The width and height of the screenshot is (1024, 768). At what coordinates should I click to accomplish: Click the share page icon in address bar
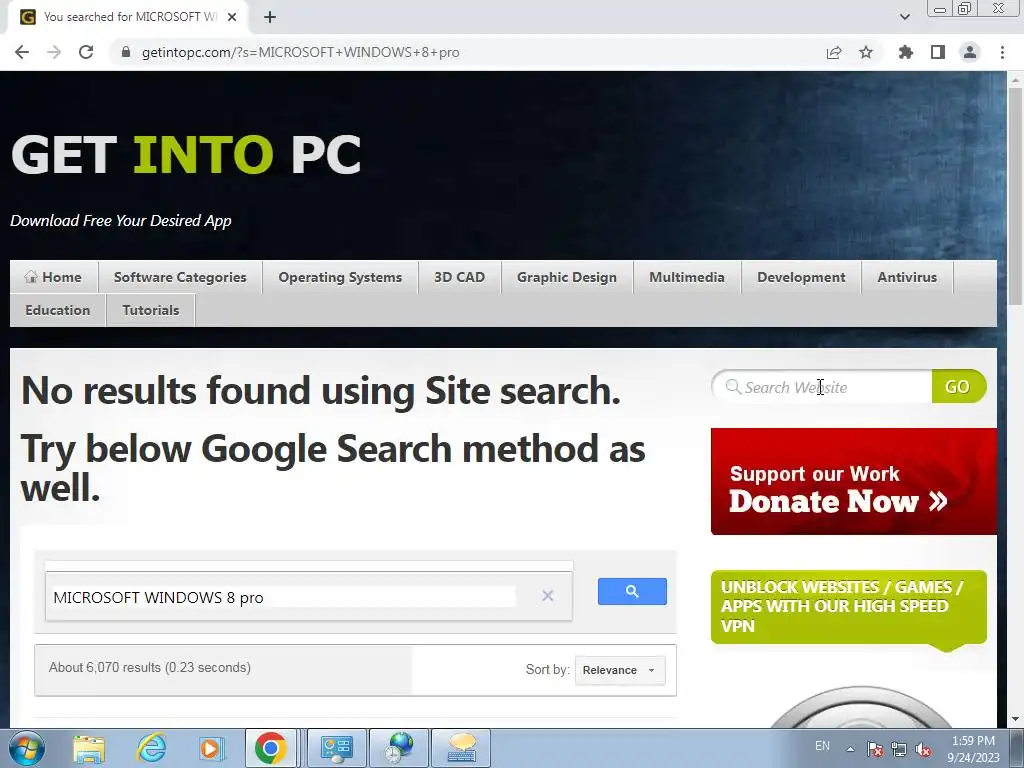[x=834, y=52]
